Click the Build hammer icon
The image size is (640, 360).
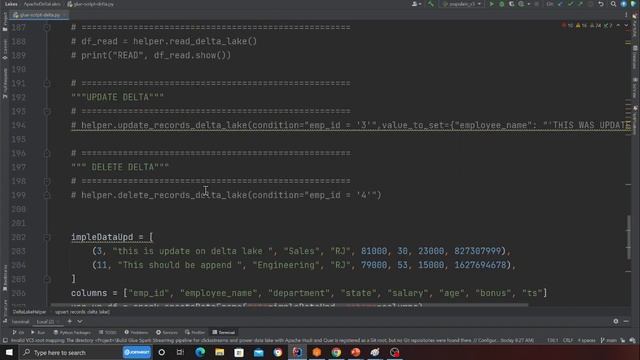click(x=431, y=4)
